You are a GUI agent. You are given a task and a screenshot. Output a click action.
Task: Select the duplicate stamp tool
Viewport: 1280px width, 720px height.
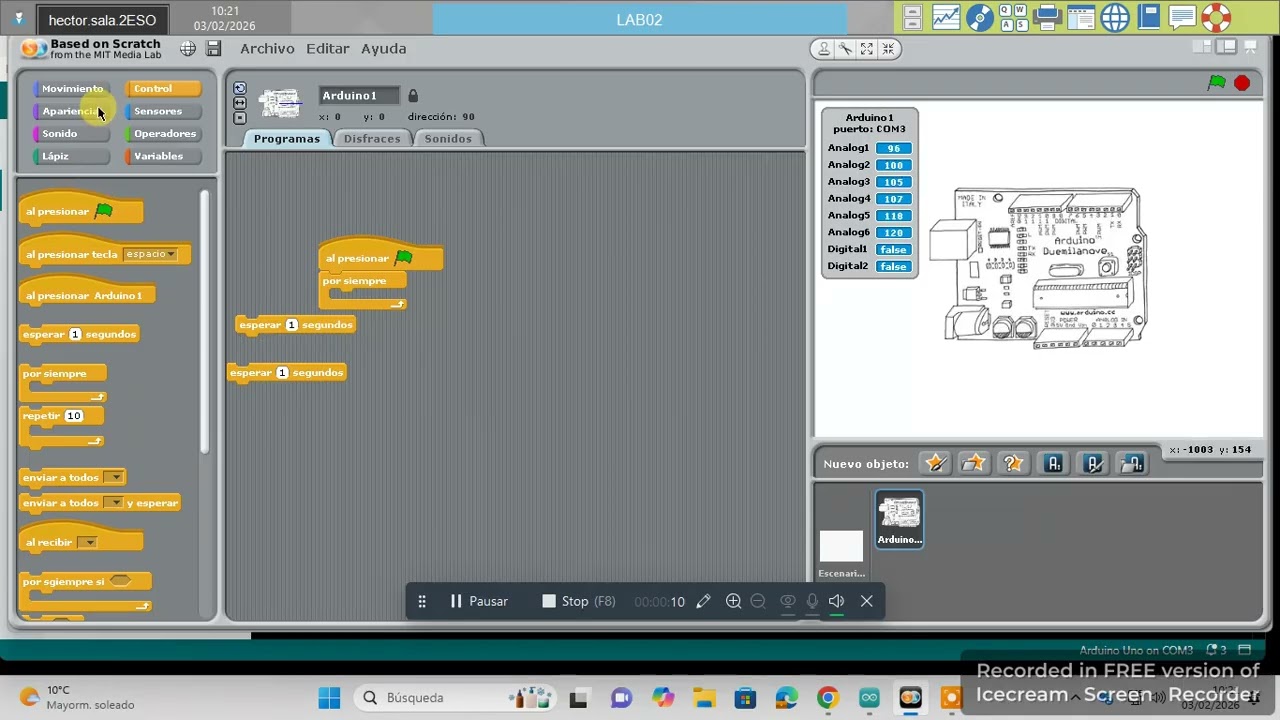(x=823, y=48)
